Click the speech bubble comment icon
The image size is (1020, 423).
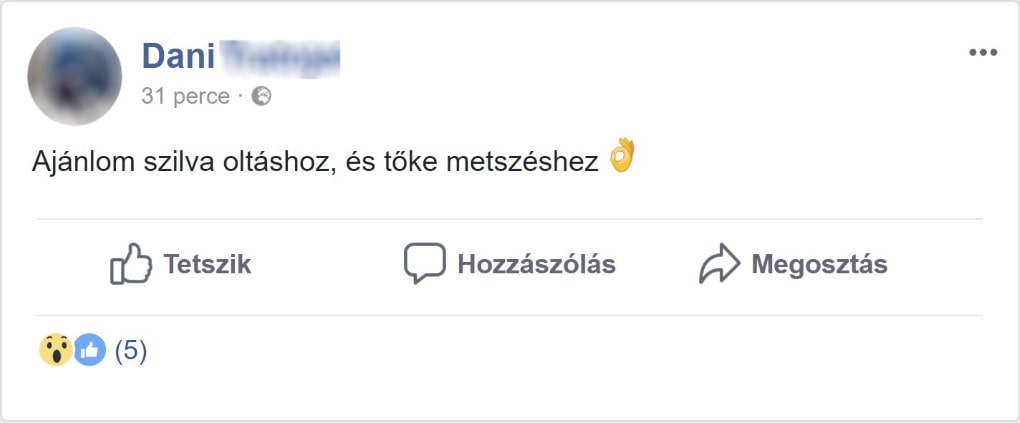pos(424,264)
